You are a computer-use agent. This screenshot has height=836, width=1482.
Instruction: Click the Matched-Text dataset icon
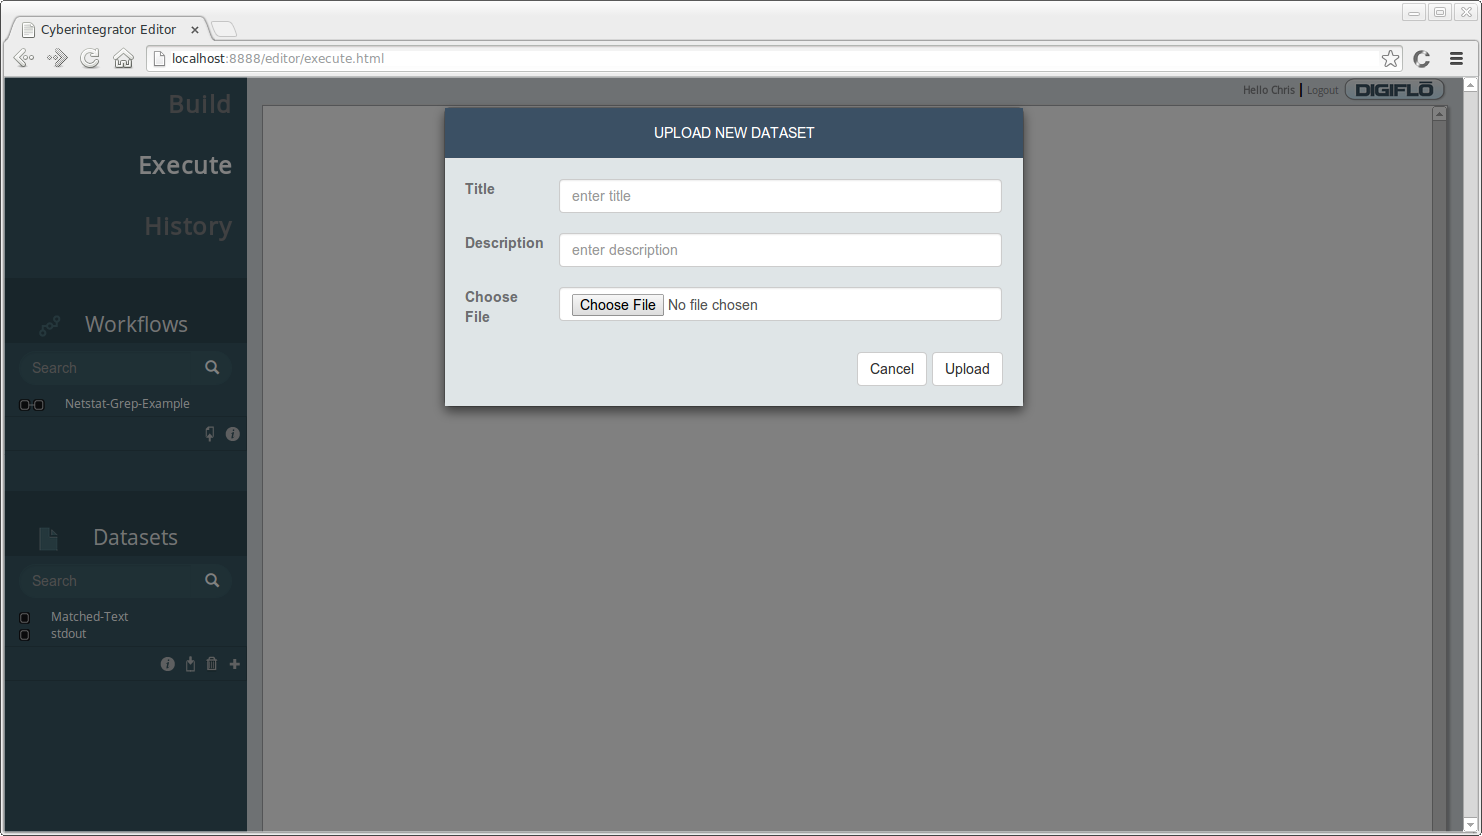tap(25, 618)
